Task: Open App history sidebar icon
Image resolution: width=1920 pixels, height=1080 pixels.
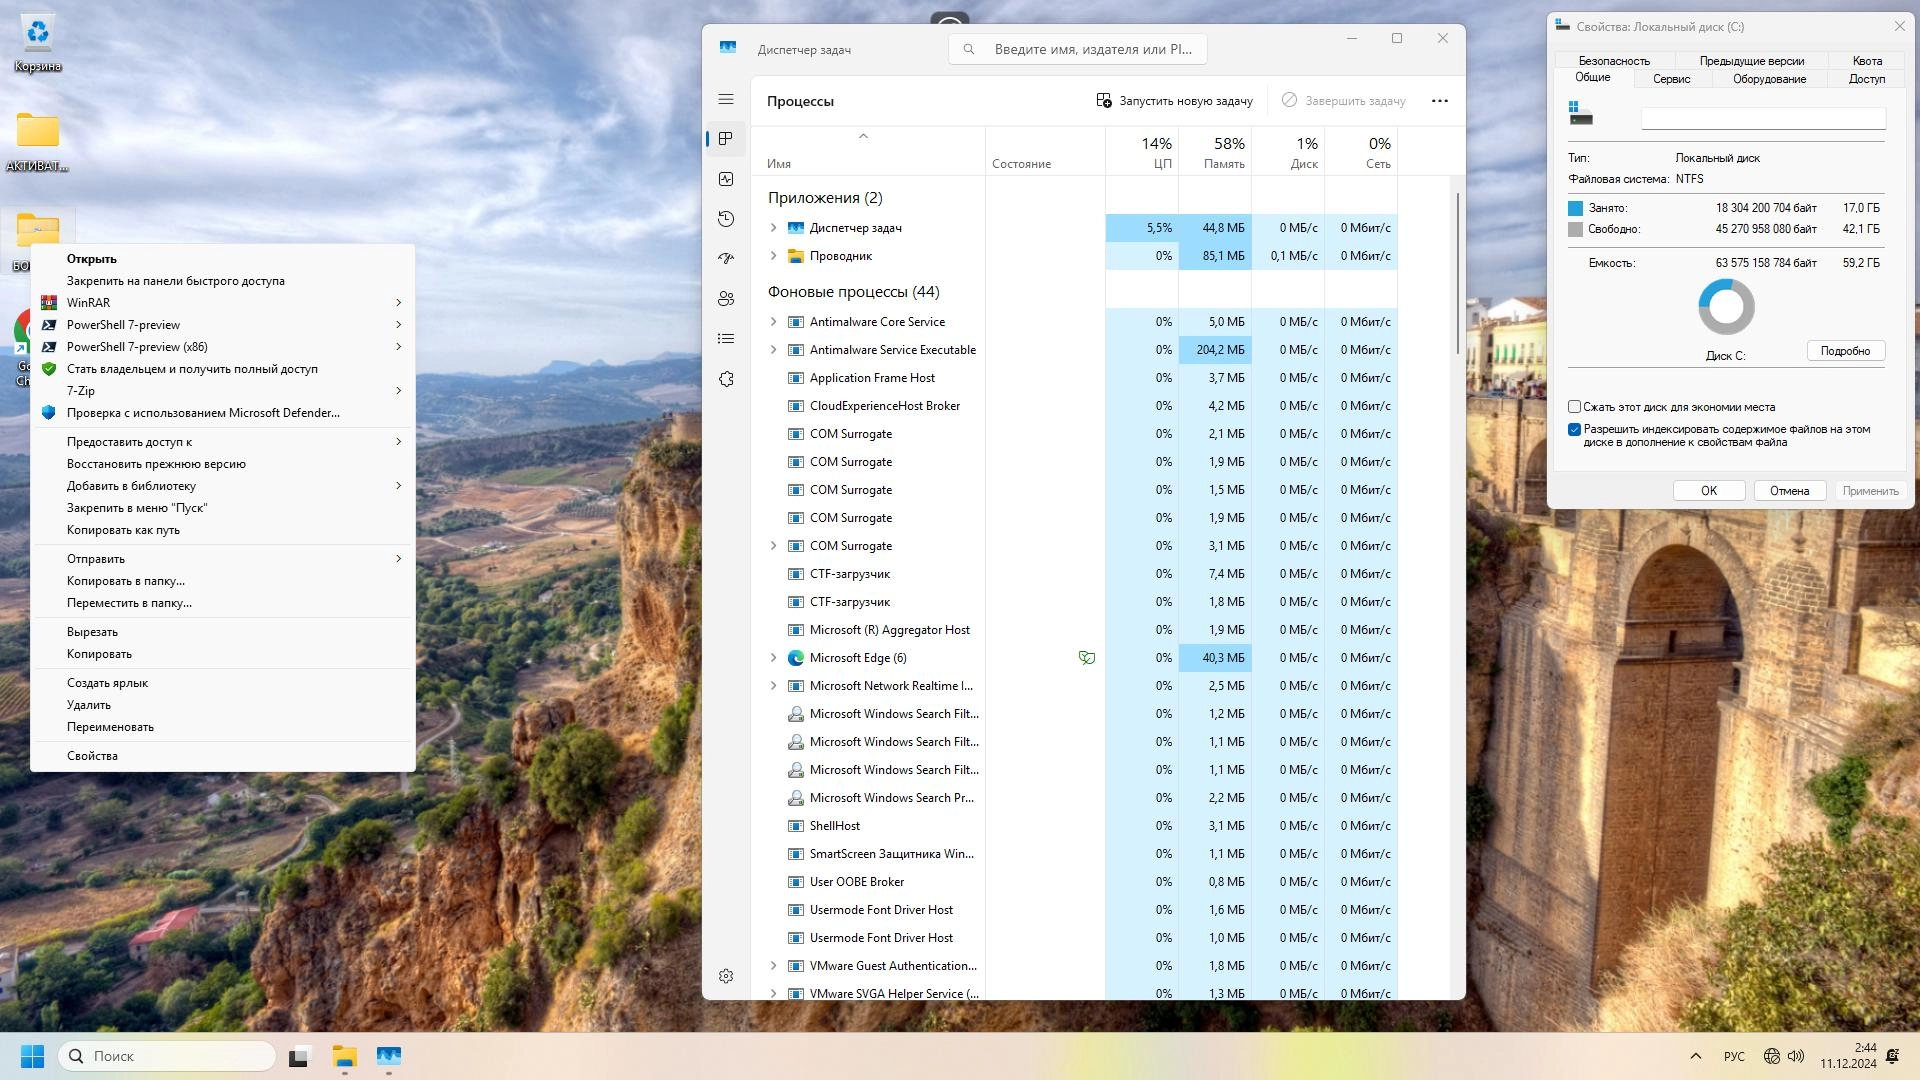Action: [726, 219]
